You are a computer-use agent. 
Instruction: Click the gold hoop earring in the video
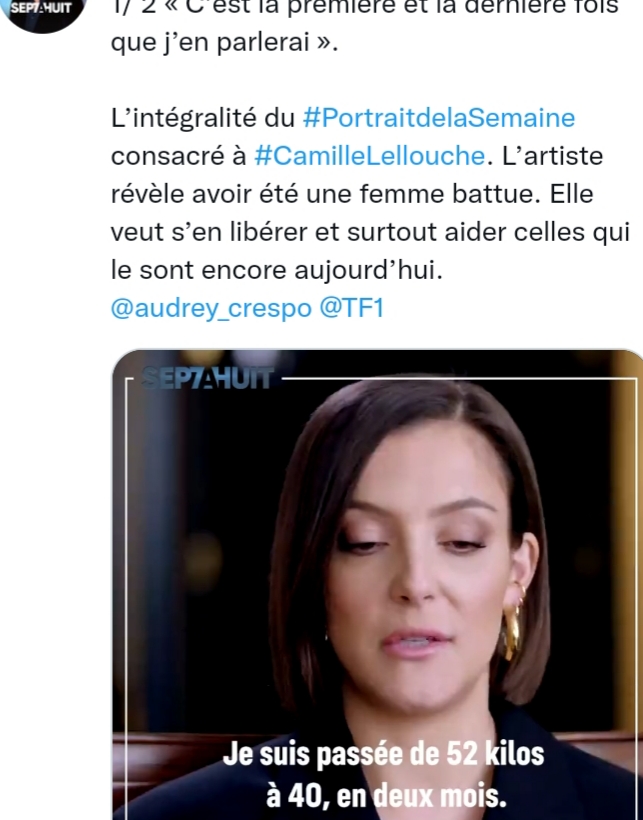coord(513,621)
